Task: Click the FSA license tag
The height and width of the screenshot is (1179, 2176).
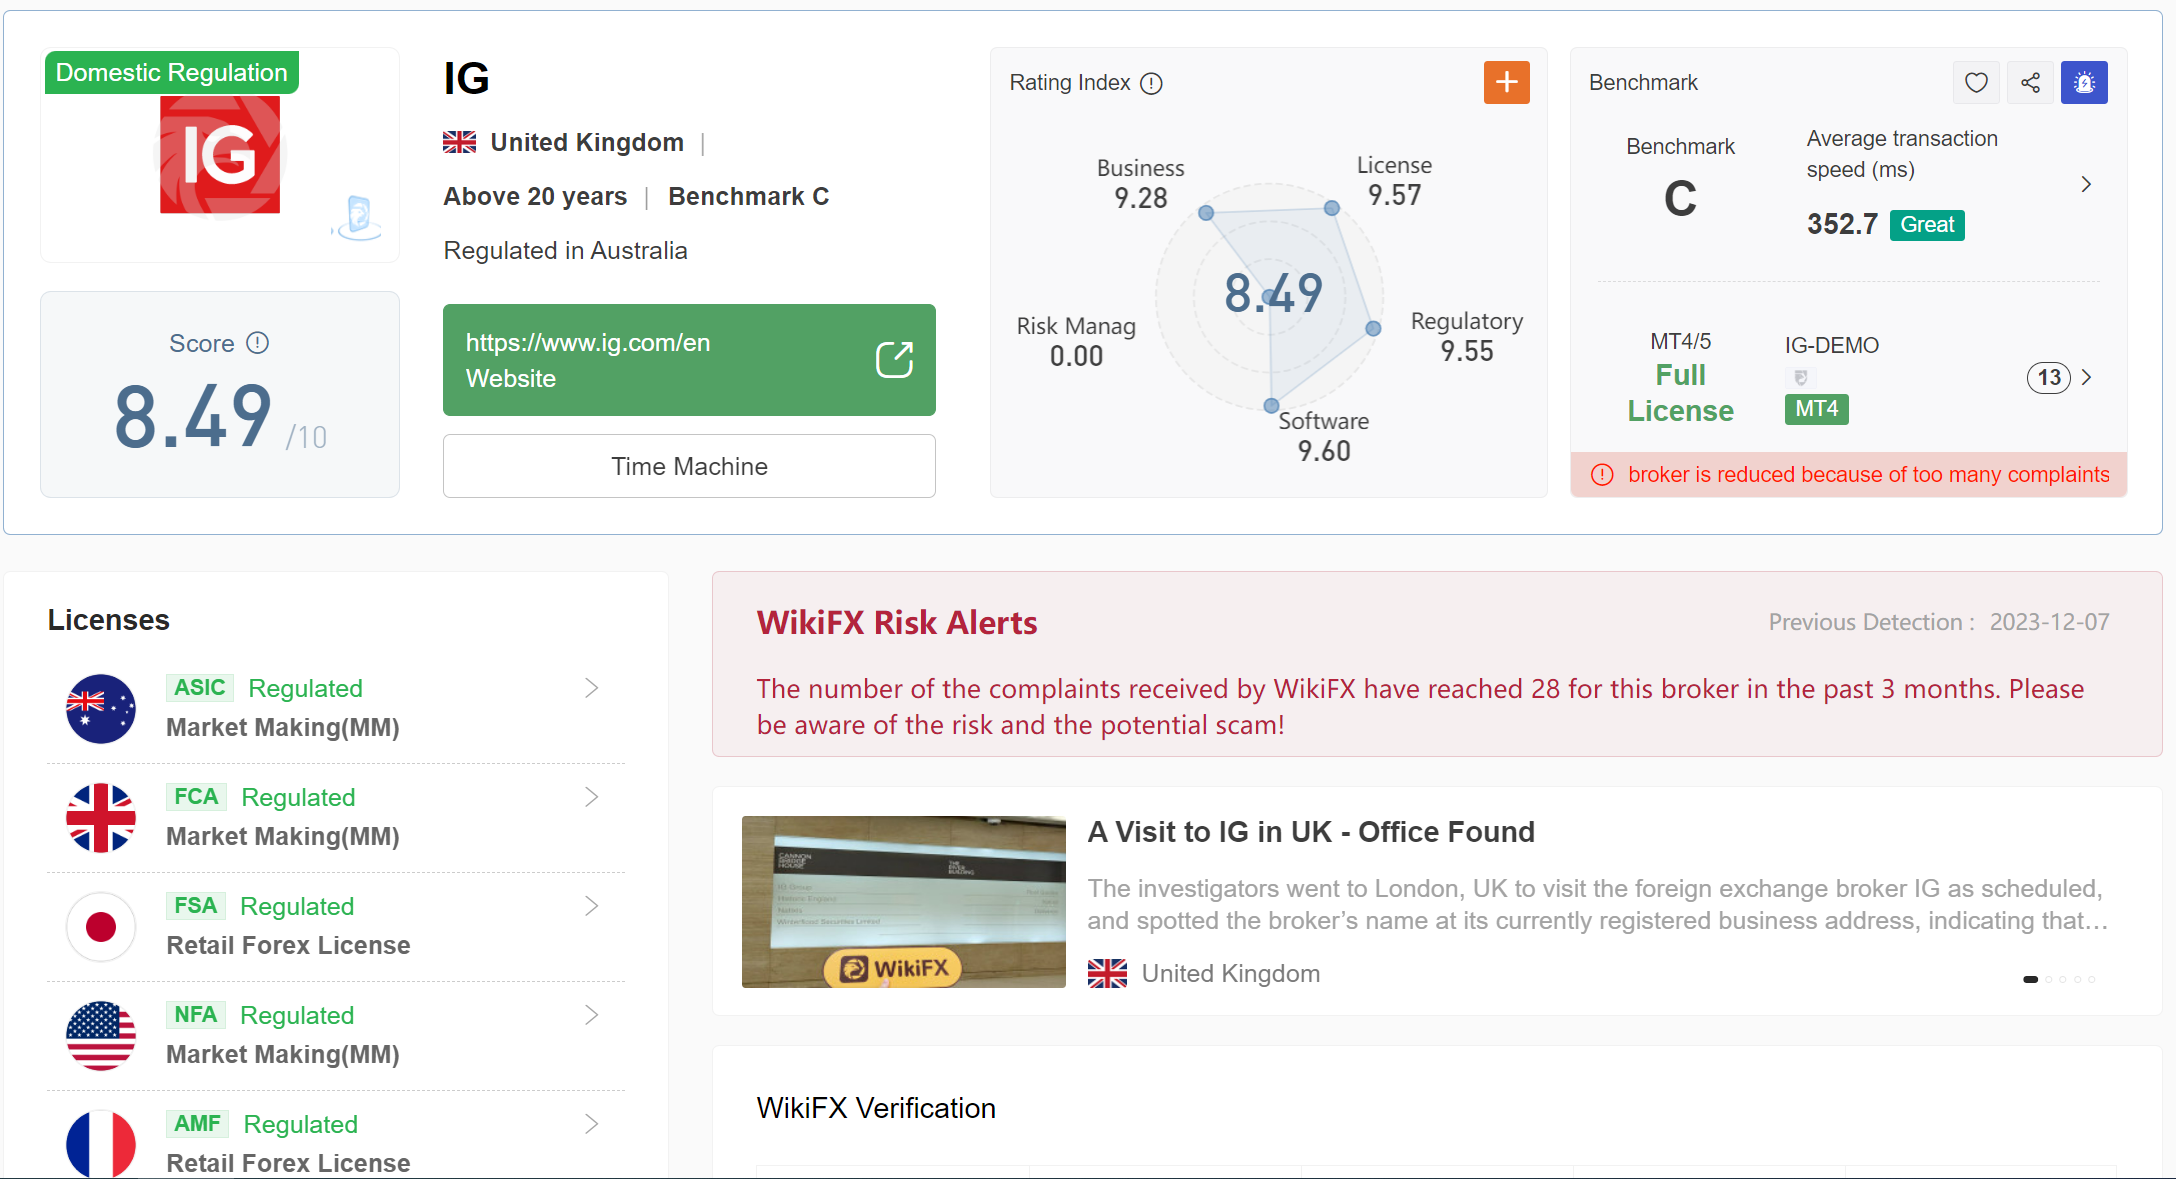Action: tap(195, 906)
